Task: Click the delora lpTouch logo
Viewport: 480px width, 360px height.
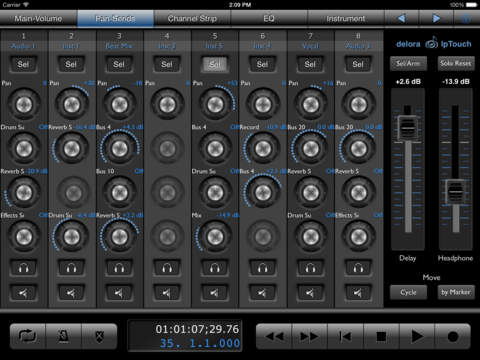Action: click(x=434, y=44)
